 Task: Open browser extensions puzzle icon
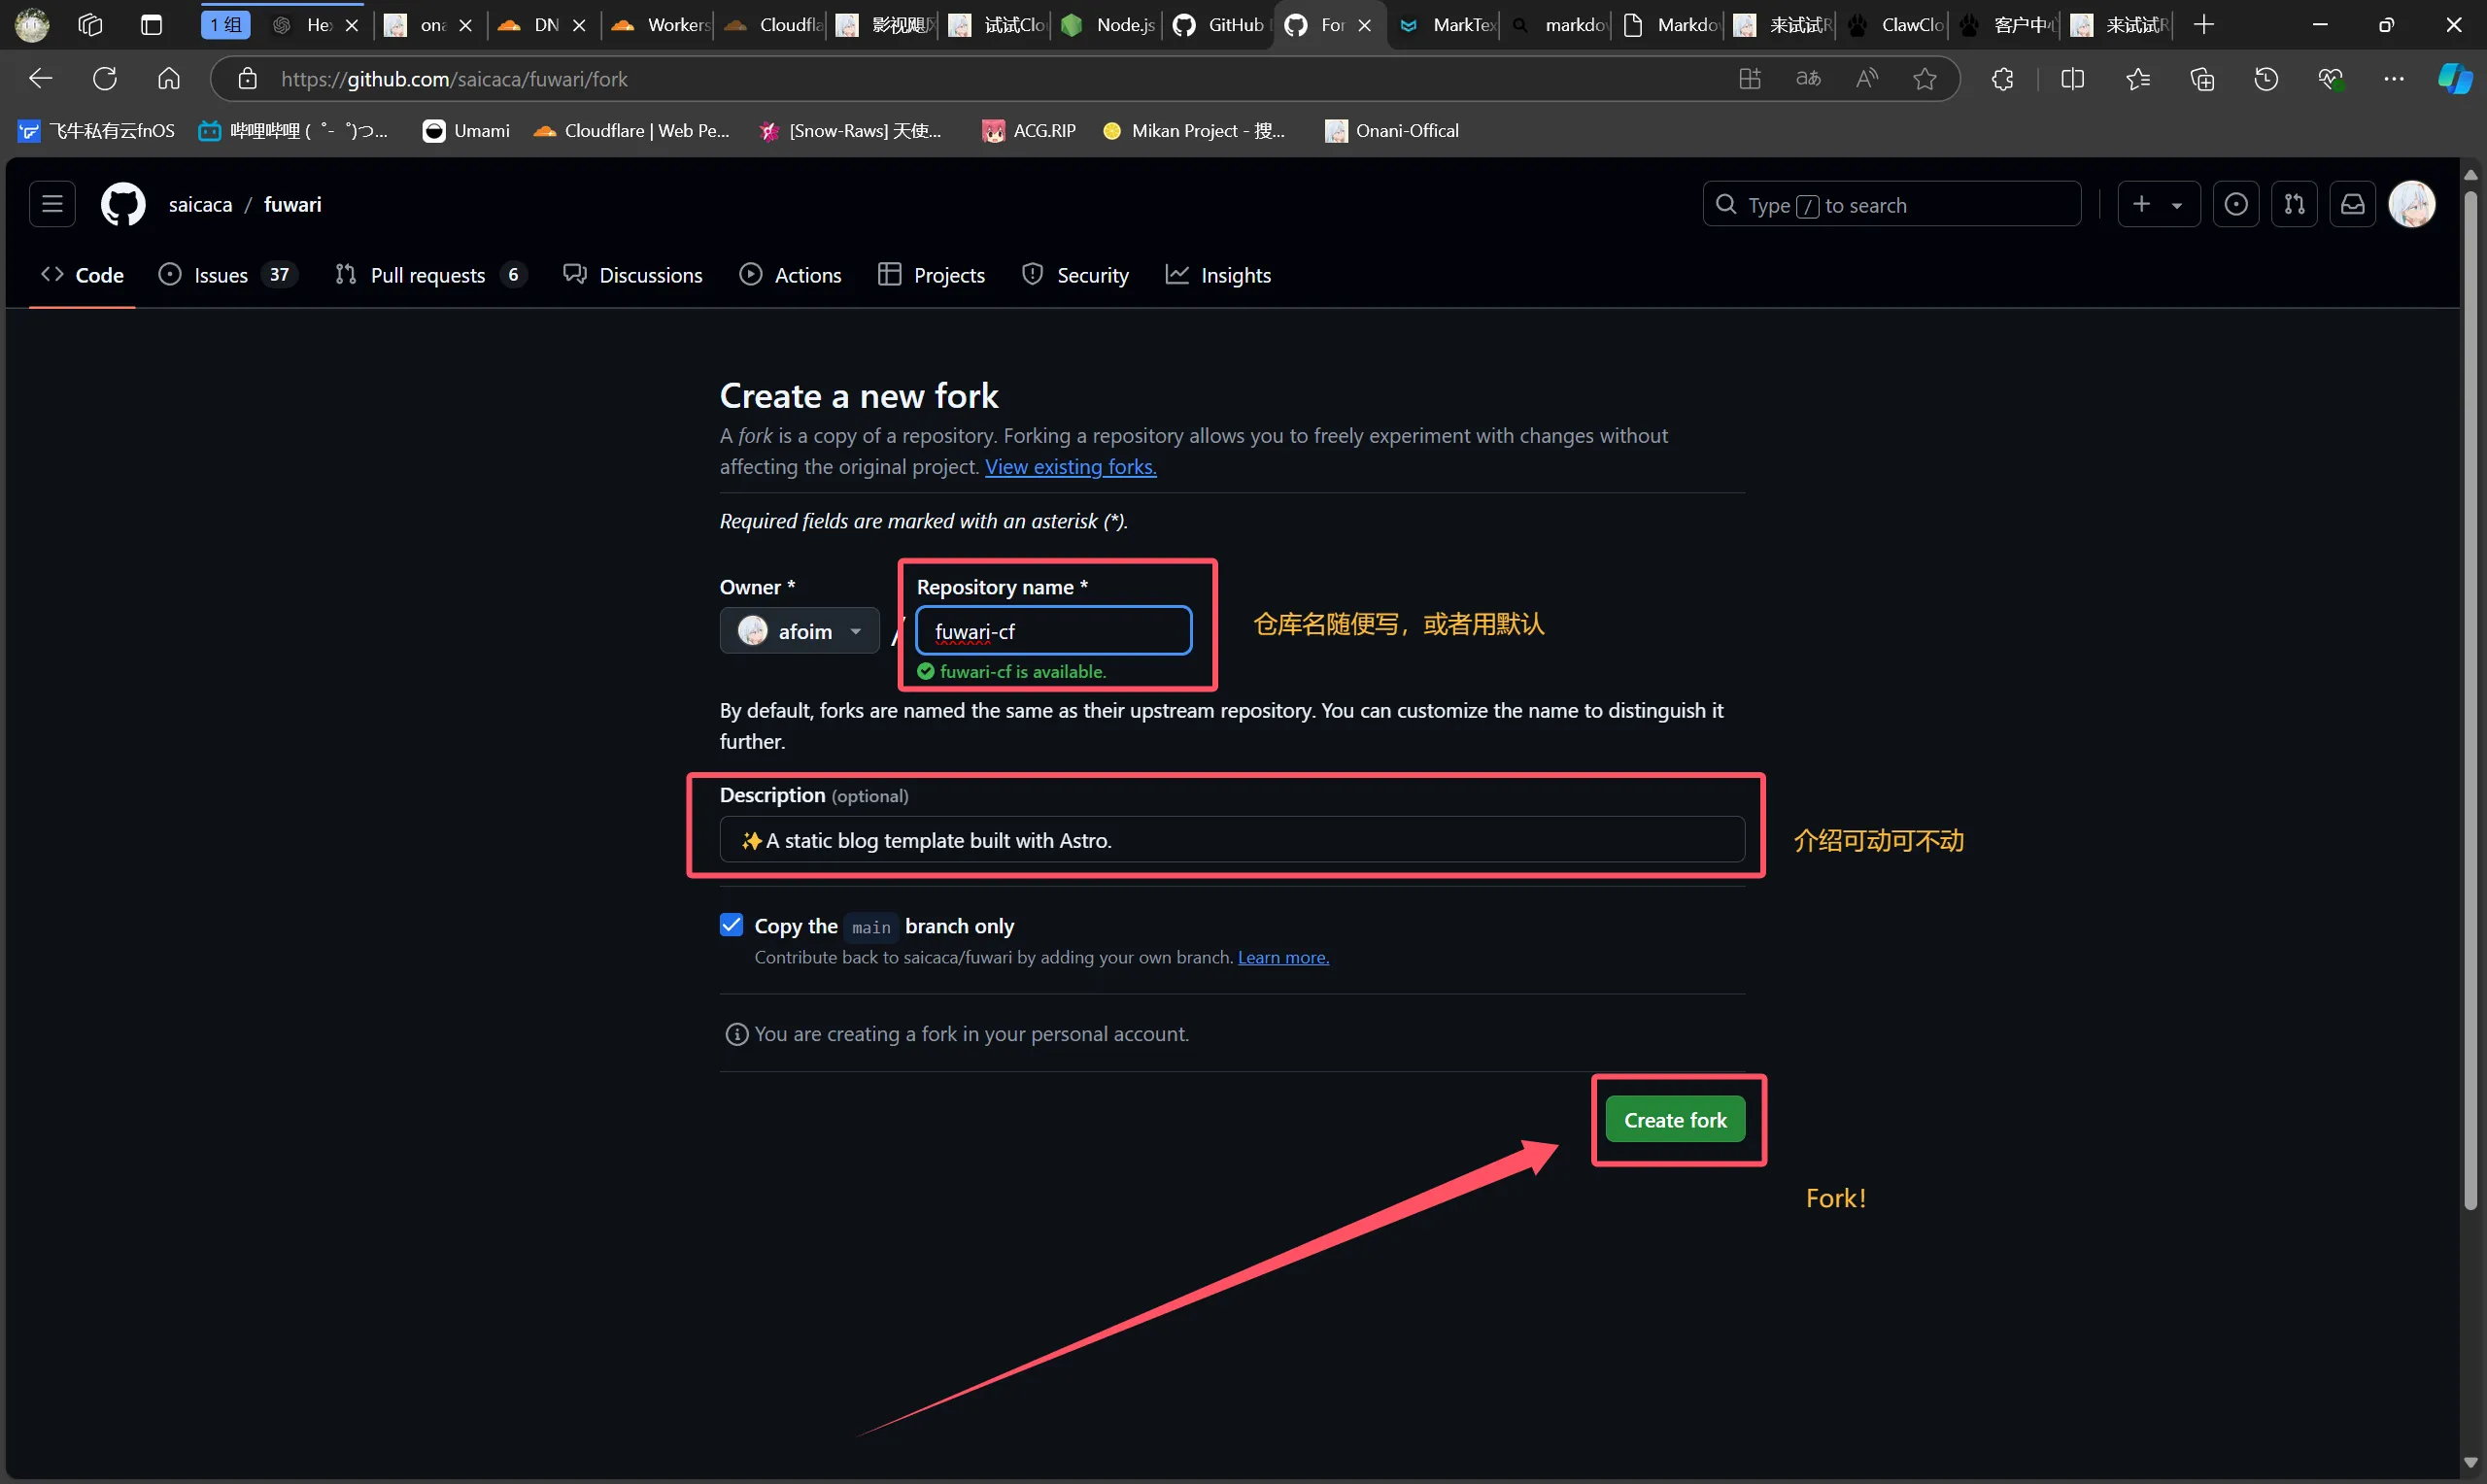pyautogui.click(x=2002, y=79)
